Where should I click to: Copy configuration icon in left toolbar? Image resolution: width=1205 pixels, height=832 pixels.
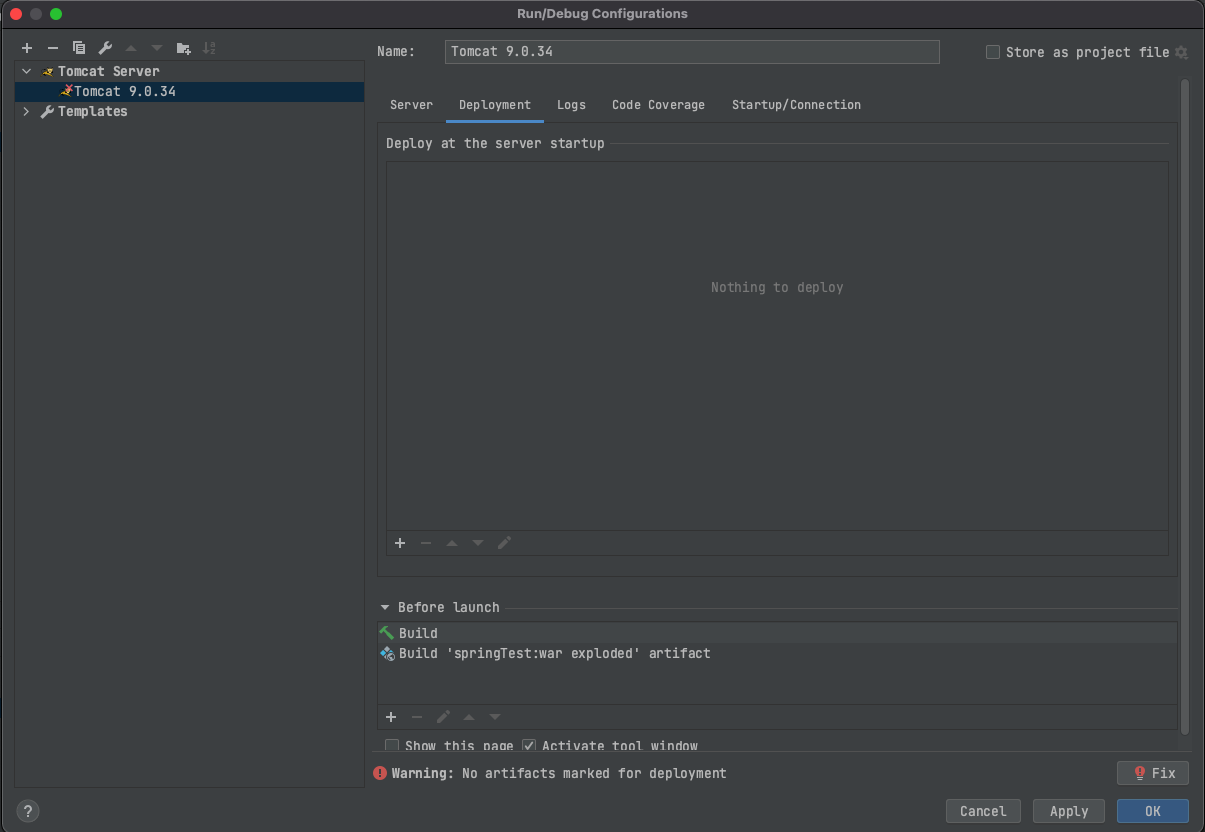(x=79, y=48)
